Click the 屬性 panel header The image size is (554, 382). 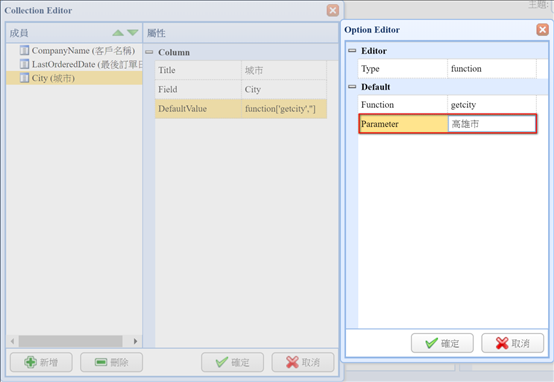pyautogui.click(x=241, y=33)
